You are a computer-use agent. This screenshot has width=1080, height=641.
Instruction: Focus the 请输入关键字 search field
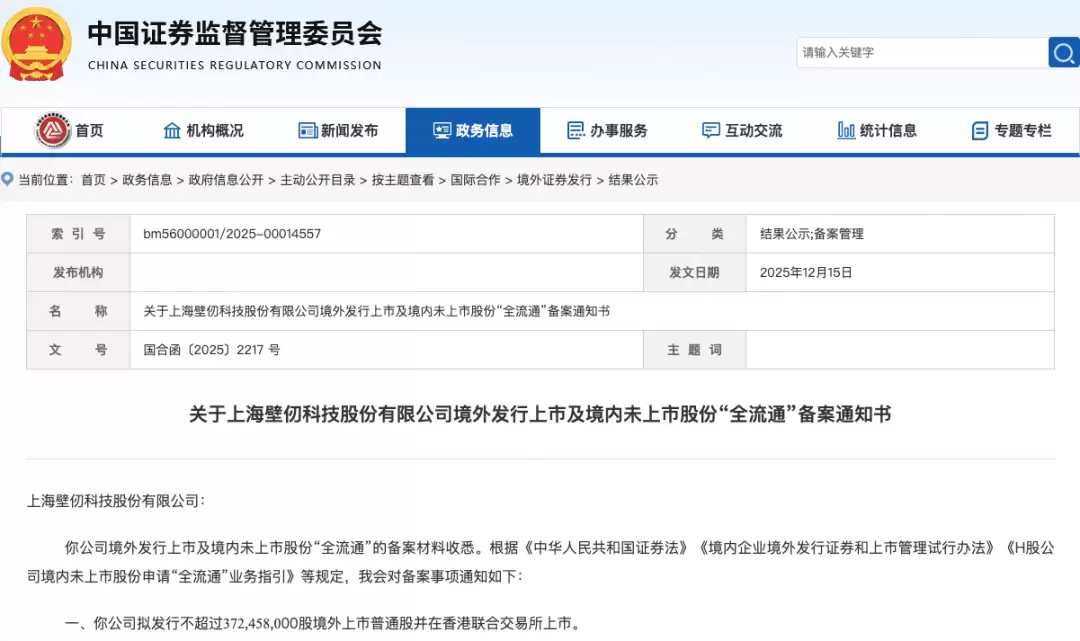(922, 52)
